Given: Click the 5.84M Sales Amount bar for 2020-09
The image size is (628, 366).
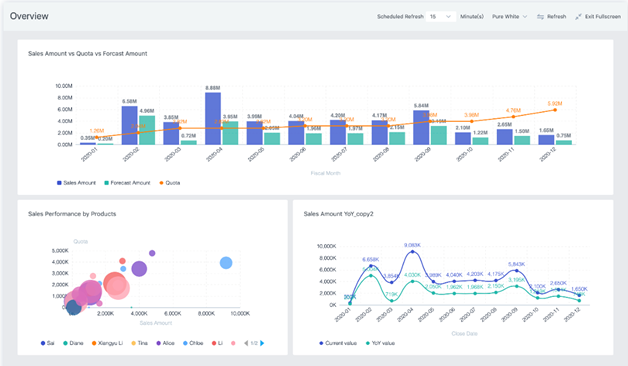Looking at the screenshot, I should [x=421, y=127].
